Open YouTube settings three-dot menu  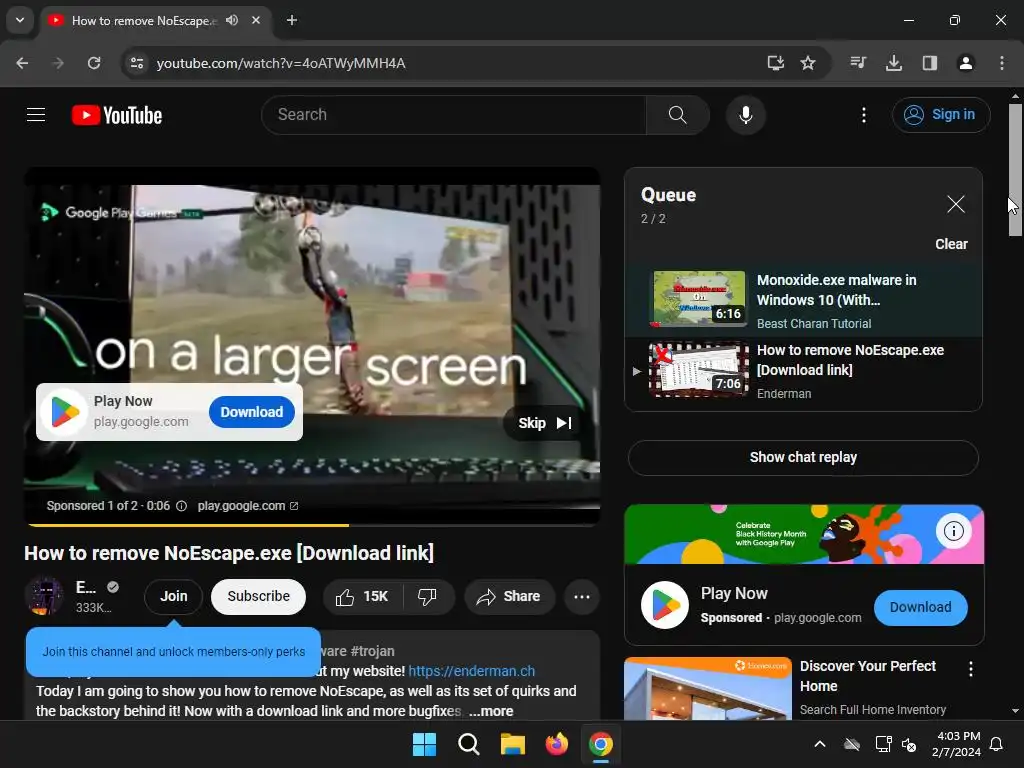pyautogui.click(x=863, y=115)
